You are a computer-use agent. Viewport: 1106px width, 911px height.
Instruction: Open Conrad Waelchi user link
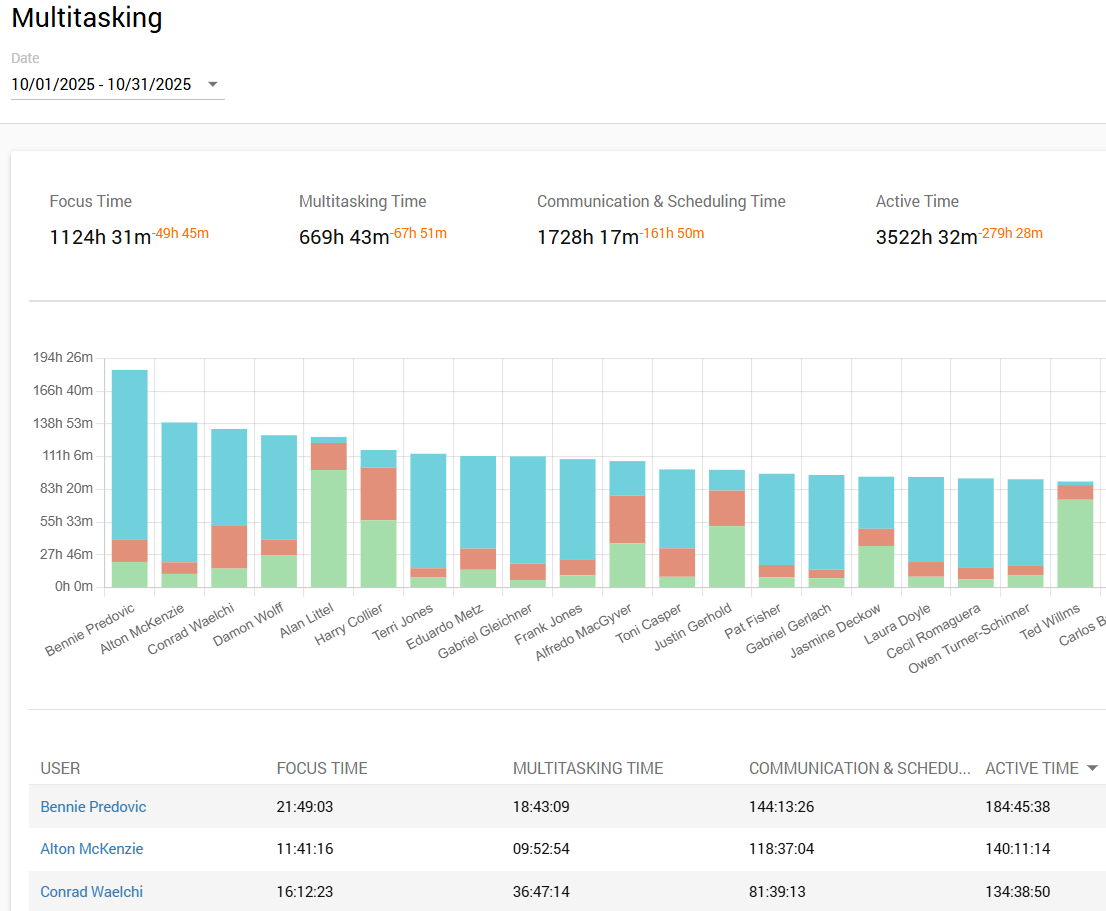92,891
